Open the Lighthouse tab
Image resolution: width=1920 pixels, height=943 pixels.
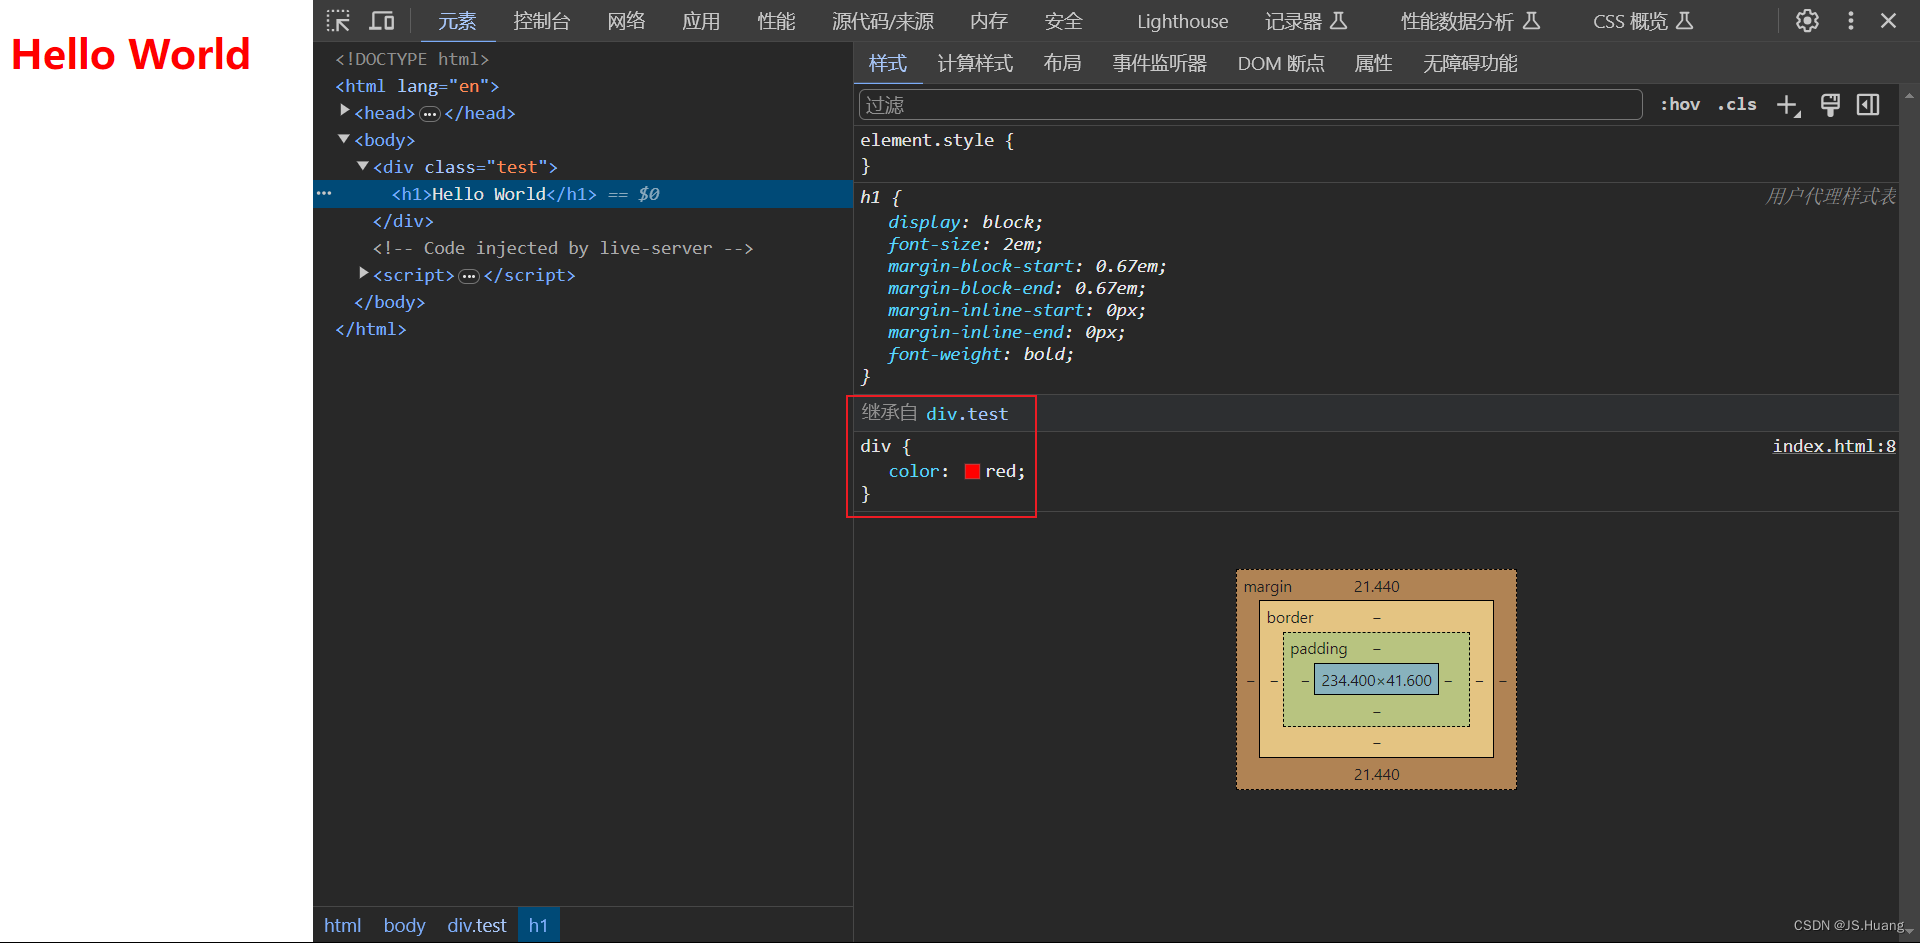coord(1182,21)
